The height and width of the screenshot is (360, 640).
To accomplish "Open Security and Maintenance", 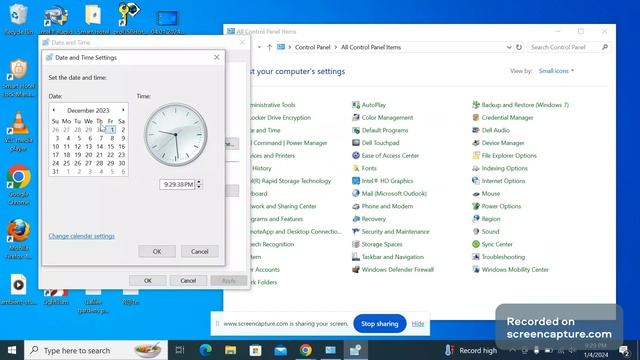I will coord(391,231).
